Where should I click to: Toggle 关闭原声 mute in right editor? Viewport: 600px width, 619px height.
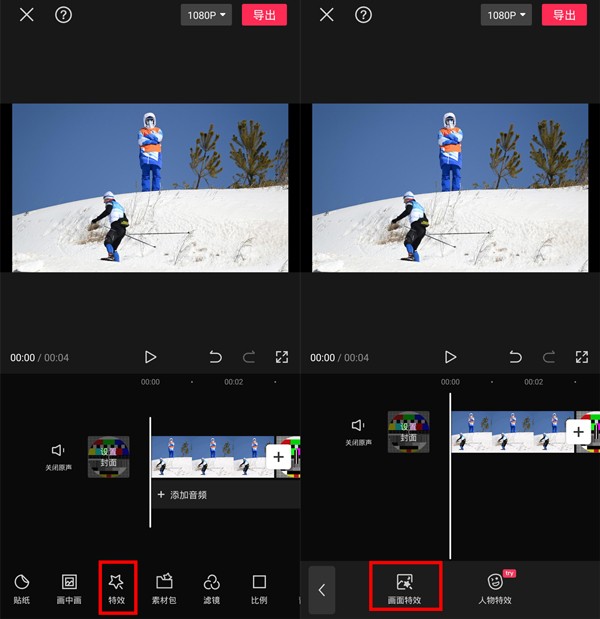pyautogui.click(x=358, y=432)
